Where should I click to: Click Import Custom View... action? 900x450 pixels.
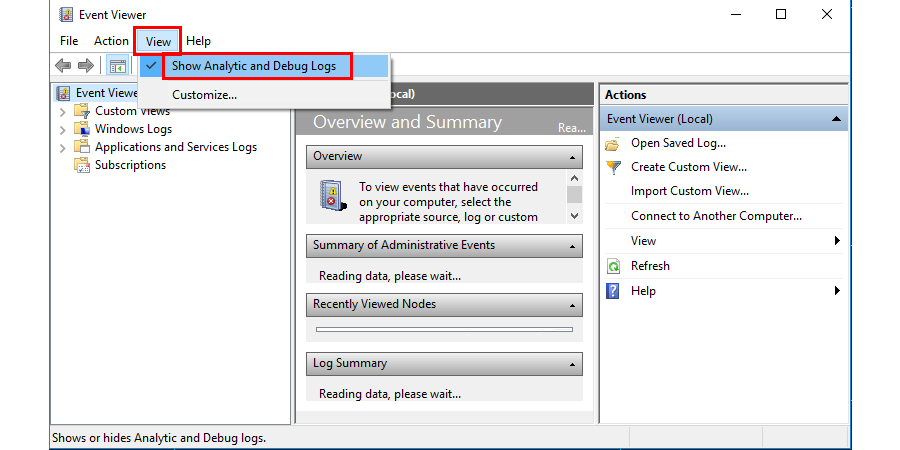click(690, 191)
